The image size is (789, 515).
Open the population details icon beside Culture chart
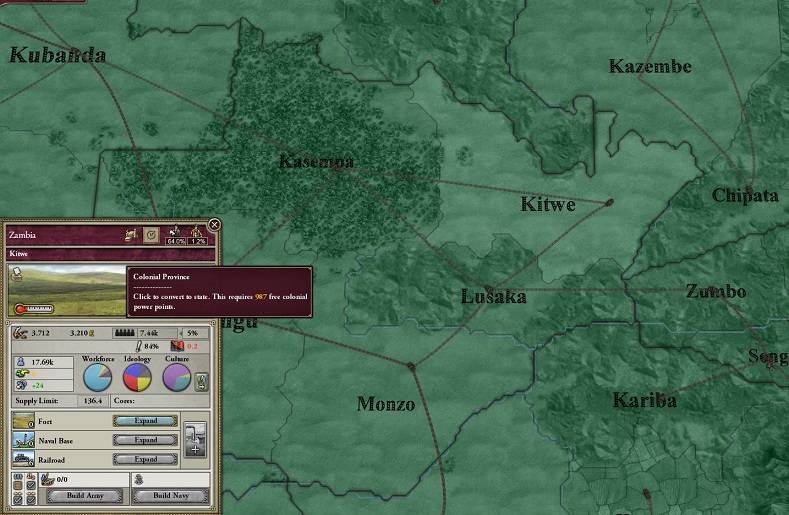pos(202,380)
